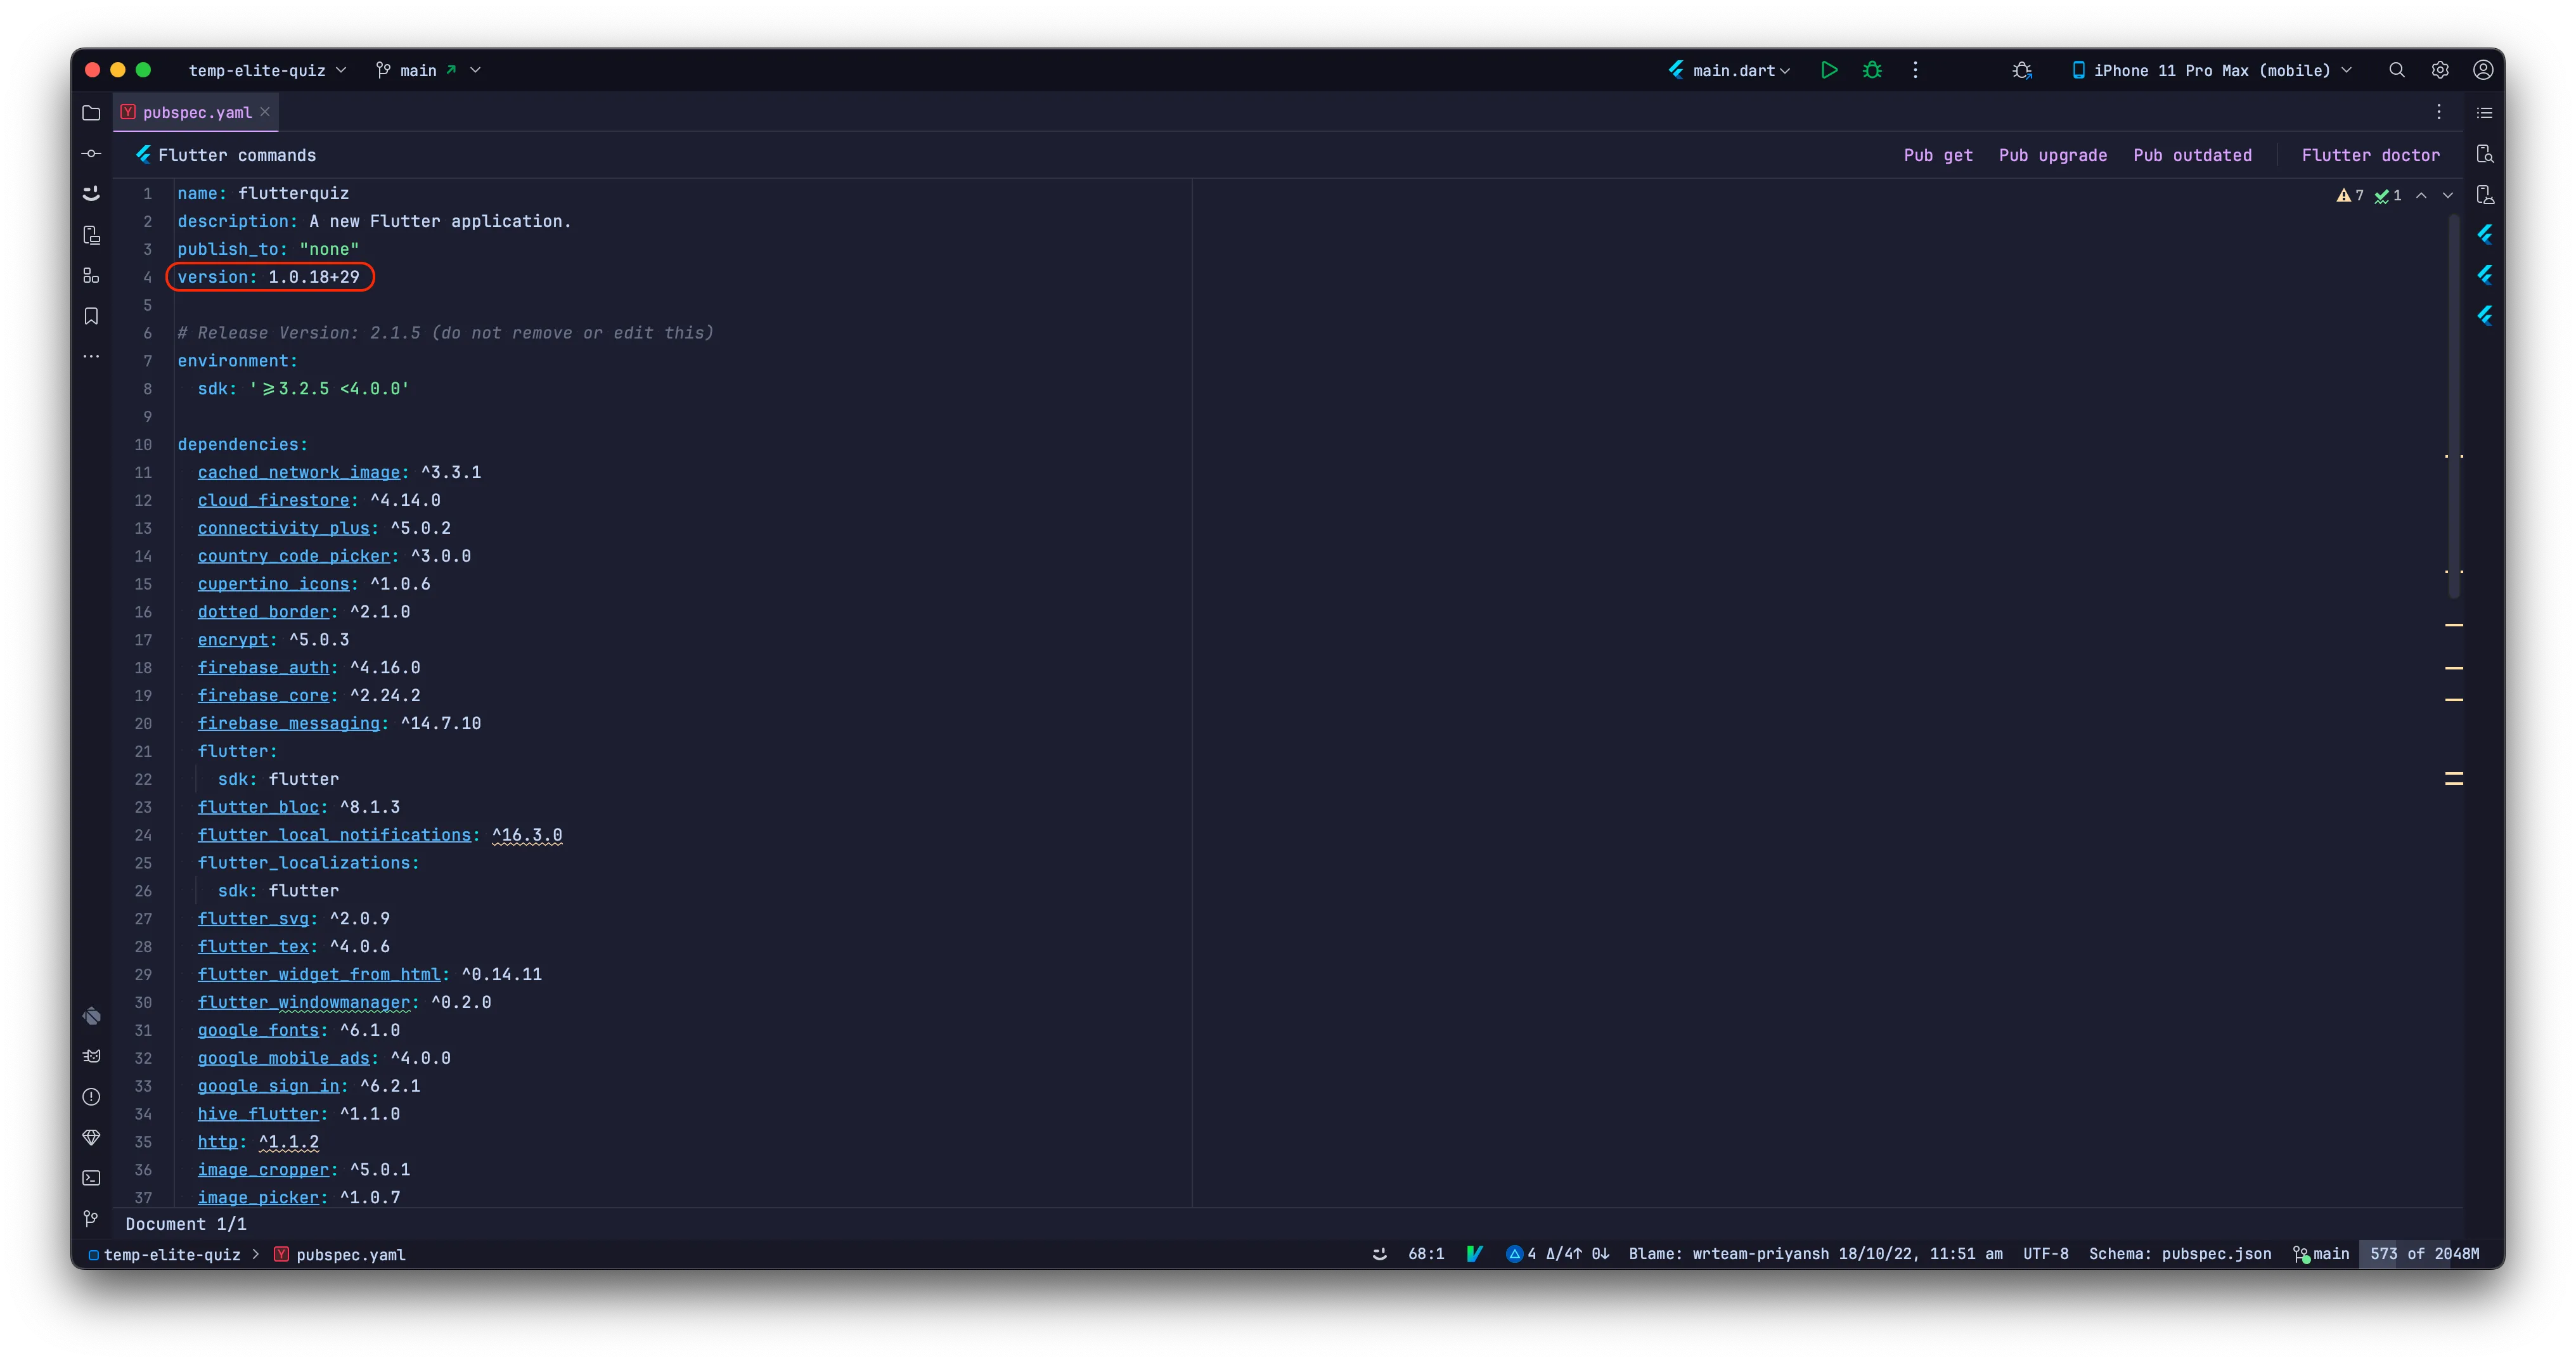Image resolution: width=2576 pixels, height=1363 pixels.
Task: Expand the main branch dropdown
Action: [428, 70]
